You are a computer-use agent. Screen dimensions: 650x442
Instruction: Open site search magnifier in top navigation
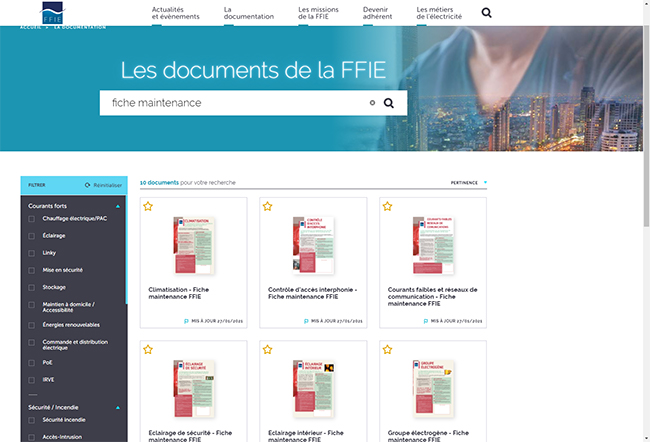click(x=486, y=13)
